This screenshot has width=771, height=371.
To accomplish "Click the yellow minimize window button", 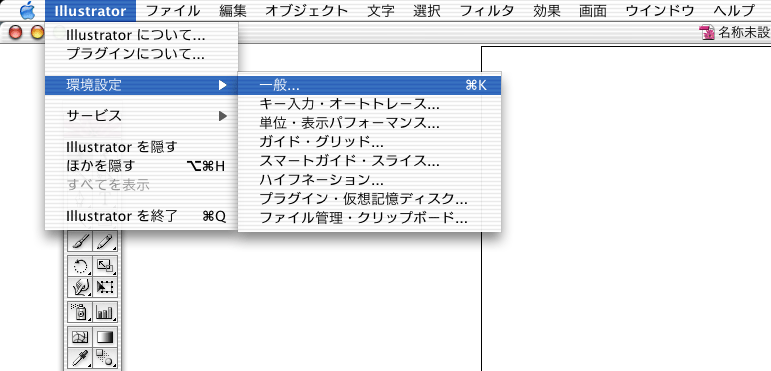I will click(x=37, y=33).
